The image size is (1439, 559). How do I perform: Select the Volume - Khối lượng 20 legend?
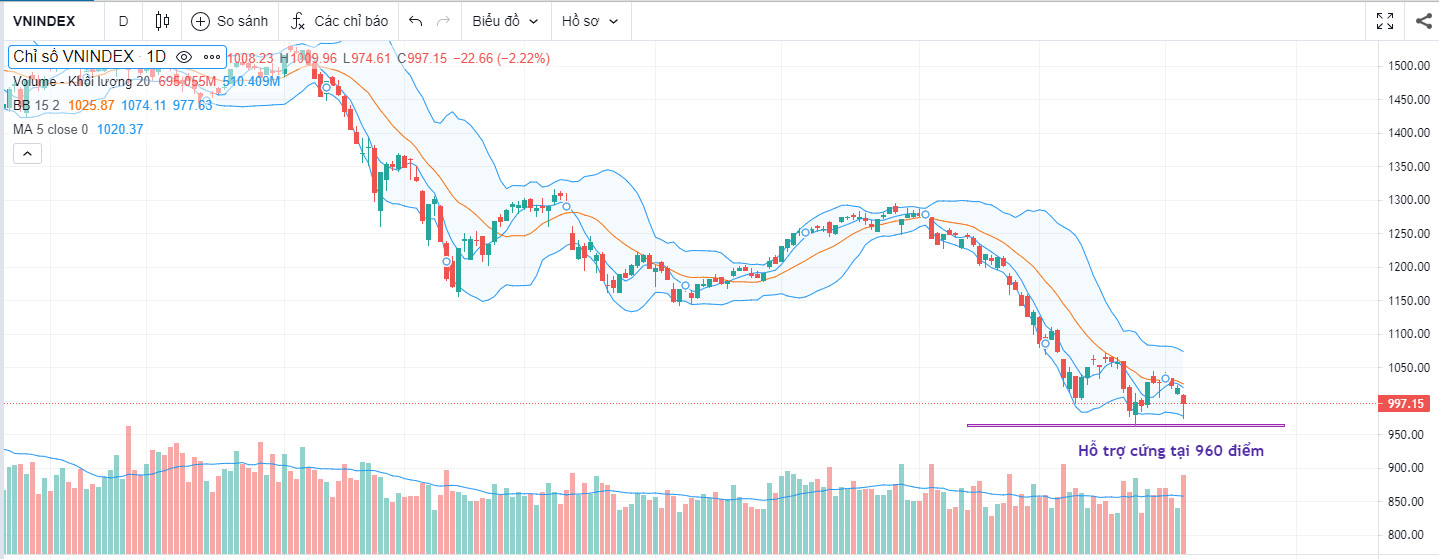coord(80,82)
